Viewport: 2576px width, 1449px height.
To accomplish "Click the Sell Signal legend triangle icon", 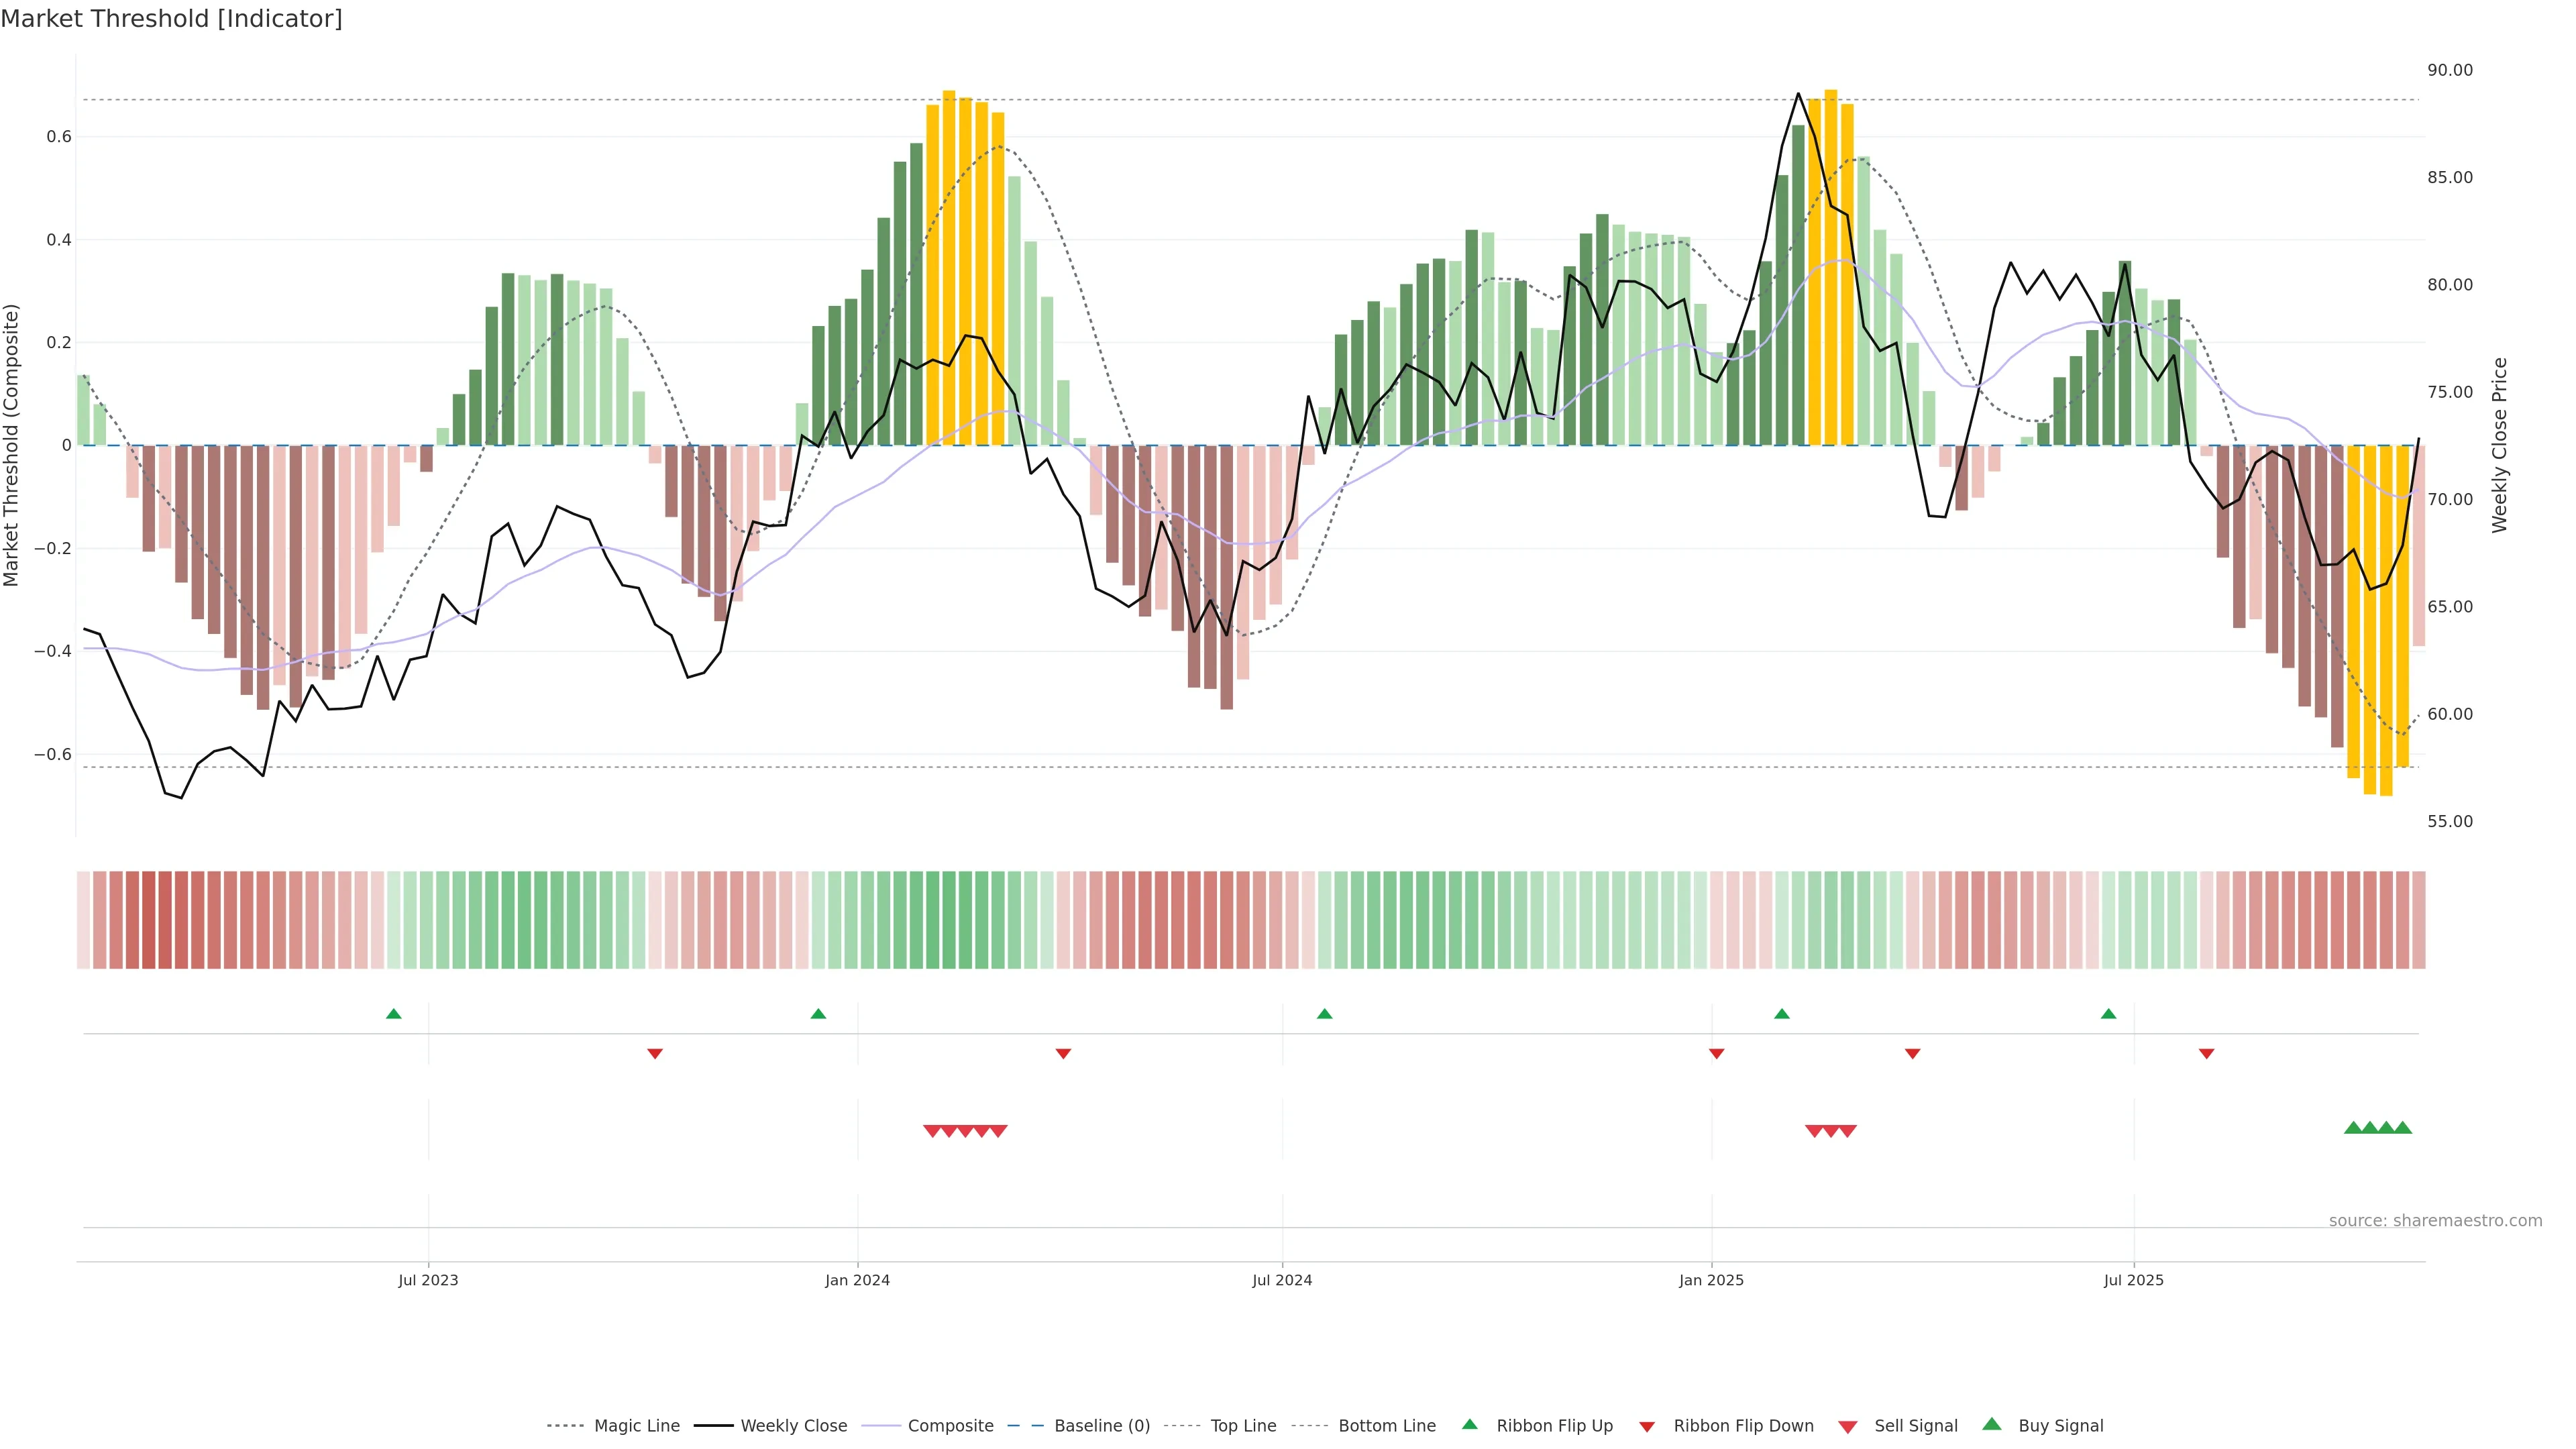I will tap(1847, 1426).
